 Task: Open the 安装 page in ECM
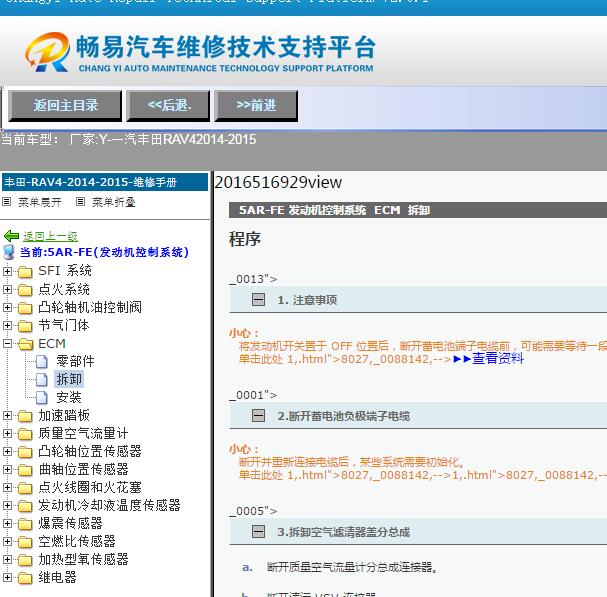(69, 397)
